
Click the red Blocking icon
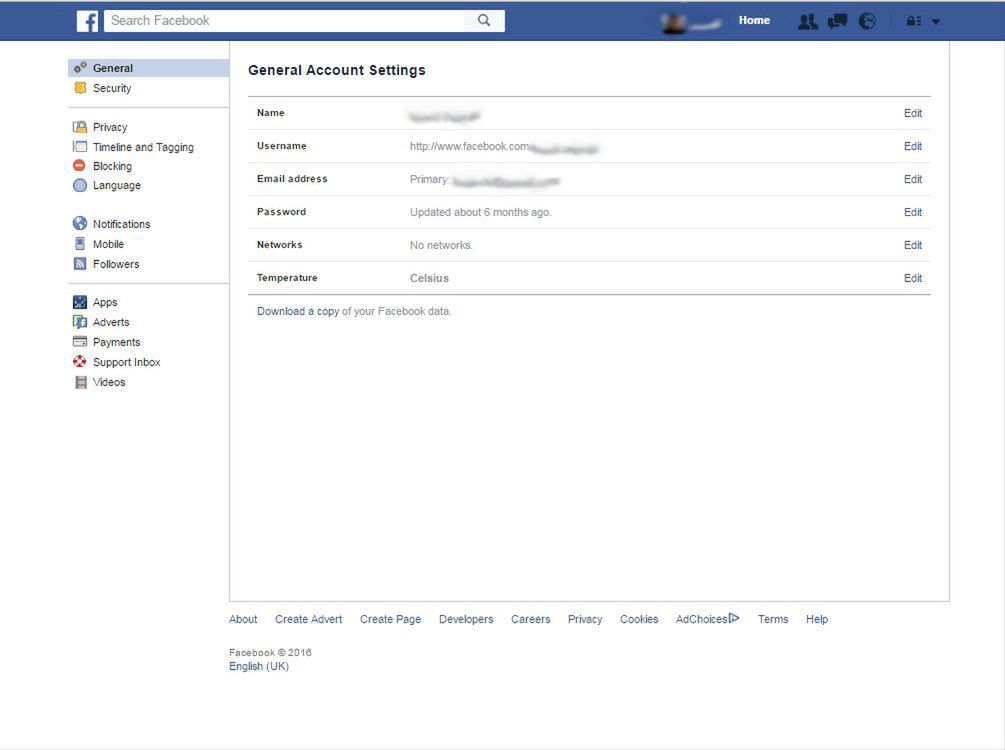click(x=79, y=165)
